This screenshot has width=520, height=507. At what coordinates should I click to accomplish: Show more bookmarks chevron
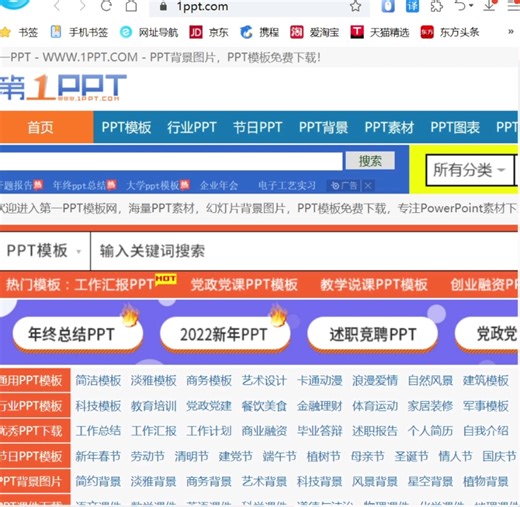(510, 32)
